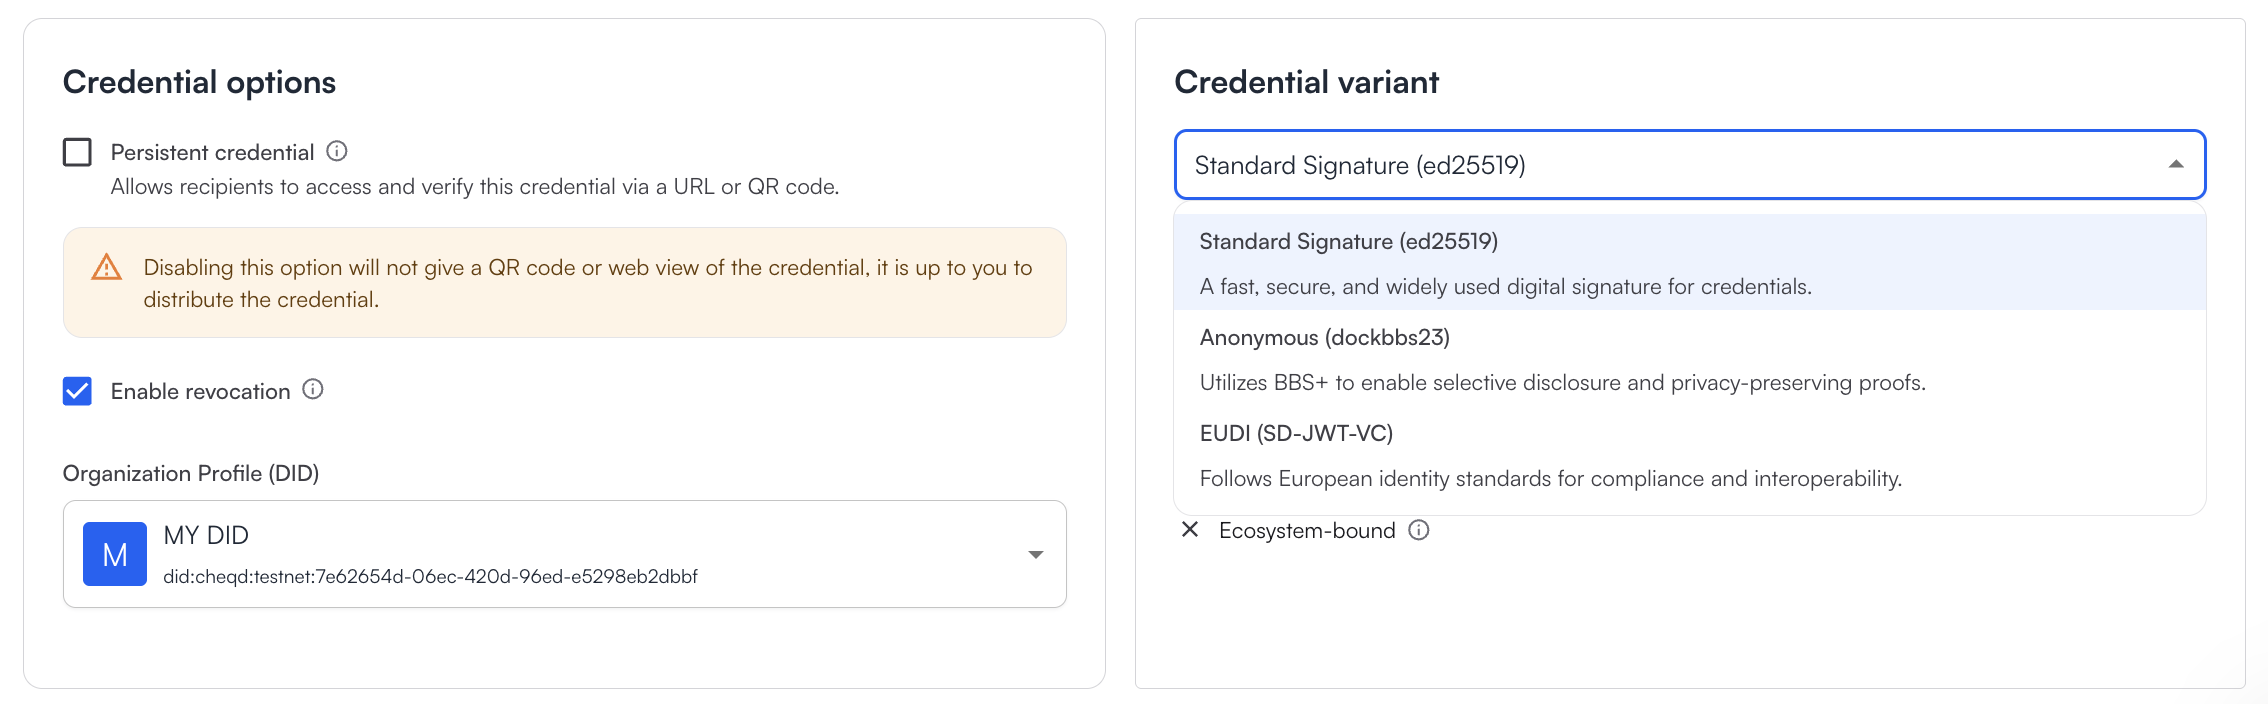Click the Persistent credential label text
This screenshot has width=2268, height=704.
(x=212, y=153)
